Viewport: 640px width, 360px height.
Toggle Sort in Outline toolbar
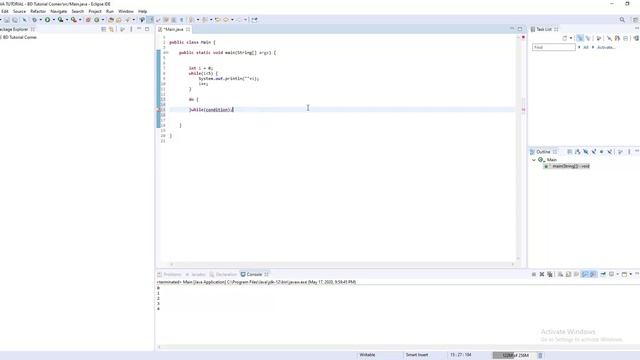coord(578,152)
